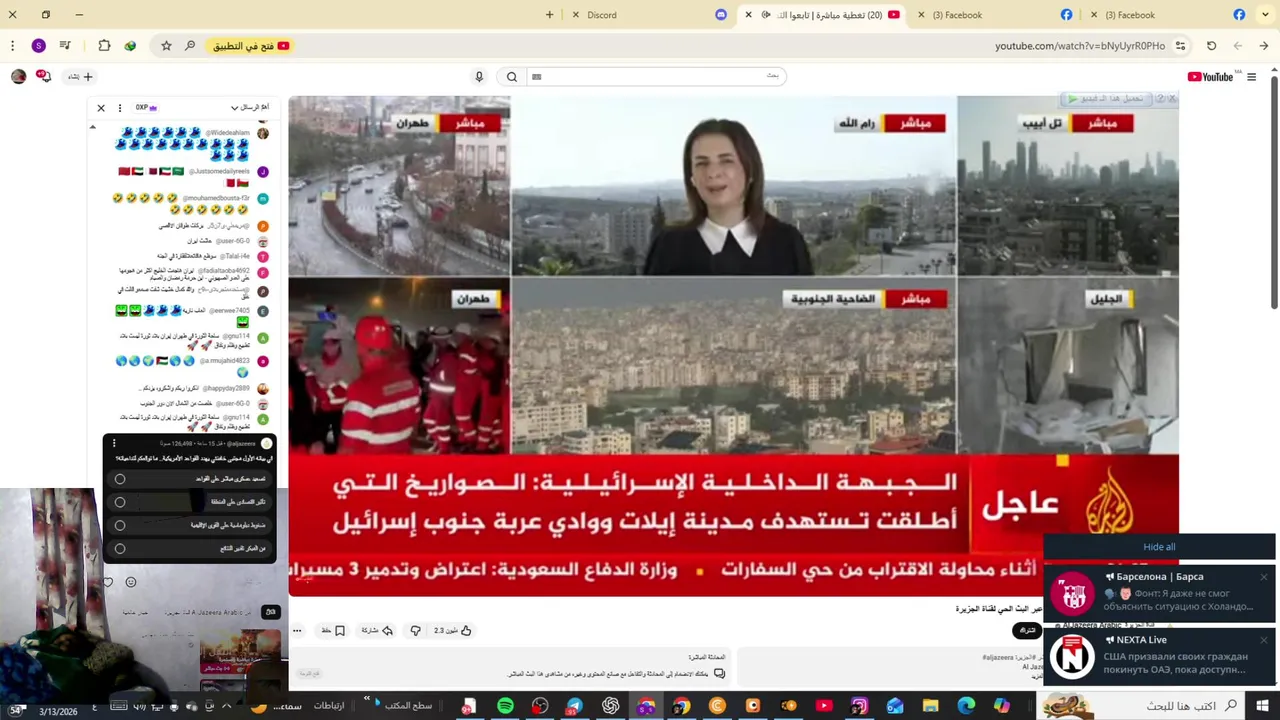Viewport: 1280px width, 720px height.
Task: Select the third poll option radio button
Action: pos(120,525)
